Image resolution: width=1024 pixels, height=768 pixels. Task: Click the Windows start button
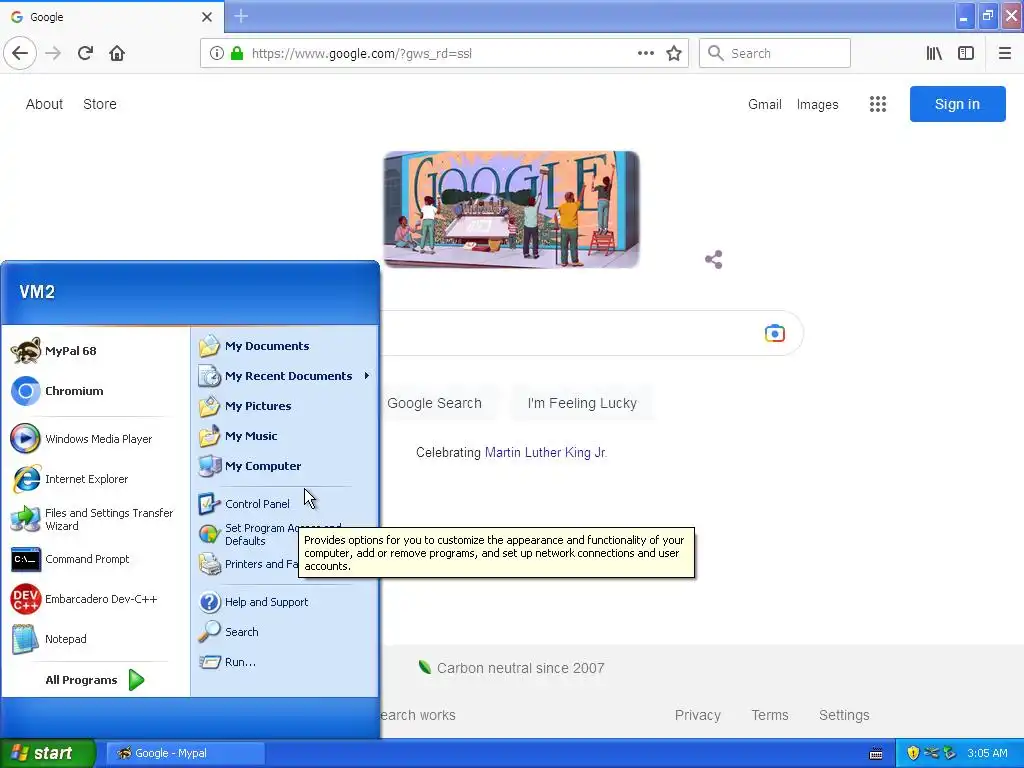click(48, 753)
